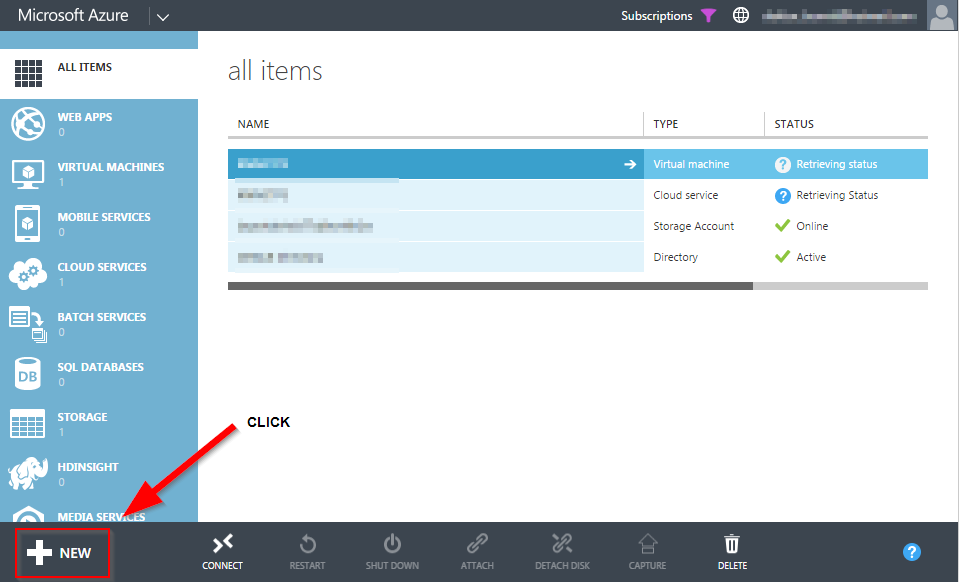Click the blurred name in the Directory row

[280, 257]
